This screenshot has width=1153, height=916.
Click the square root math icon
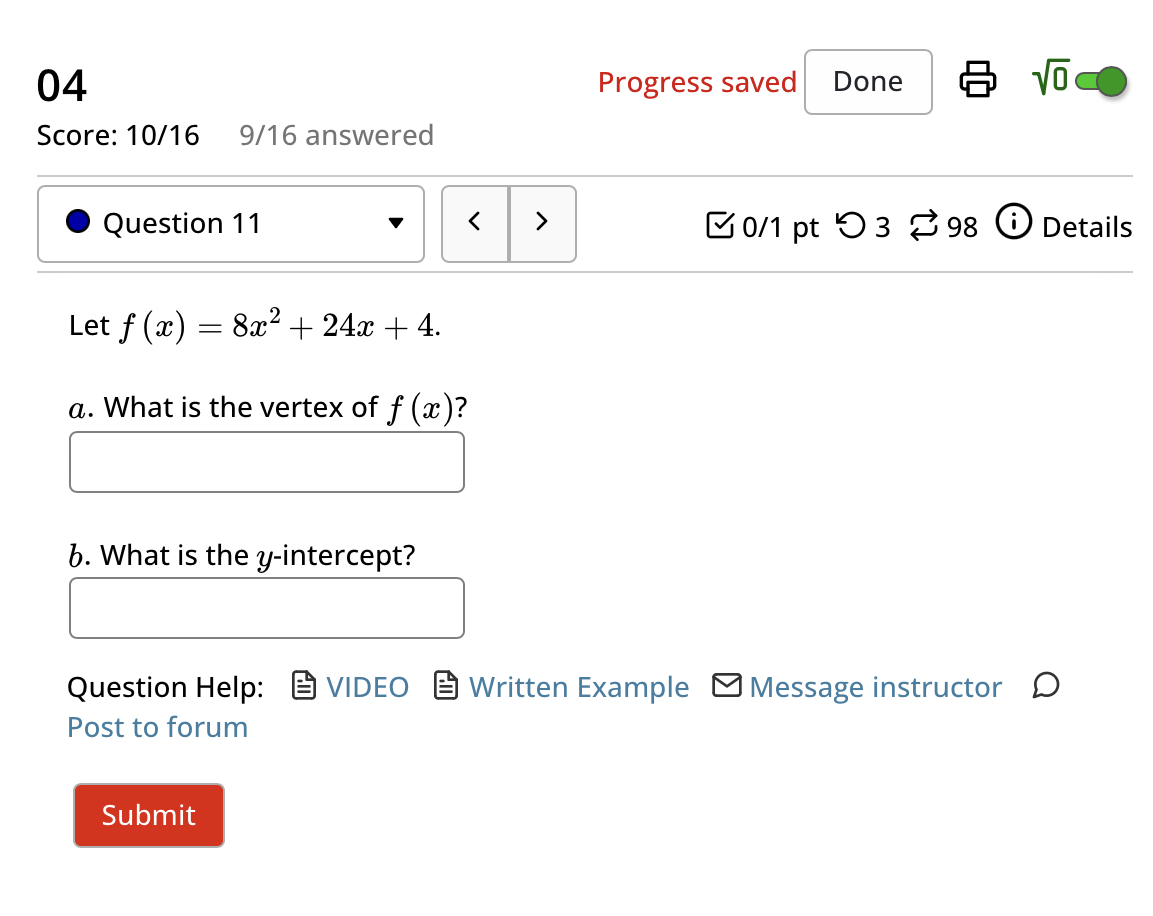(1050, 79)
